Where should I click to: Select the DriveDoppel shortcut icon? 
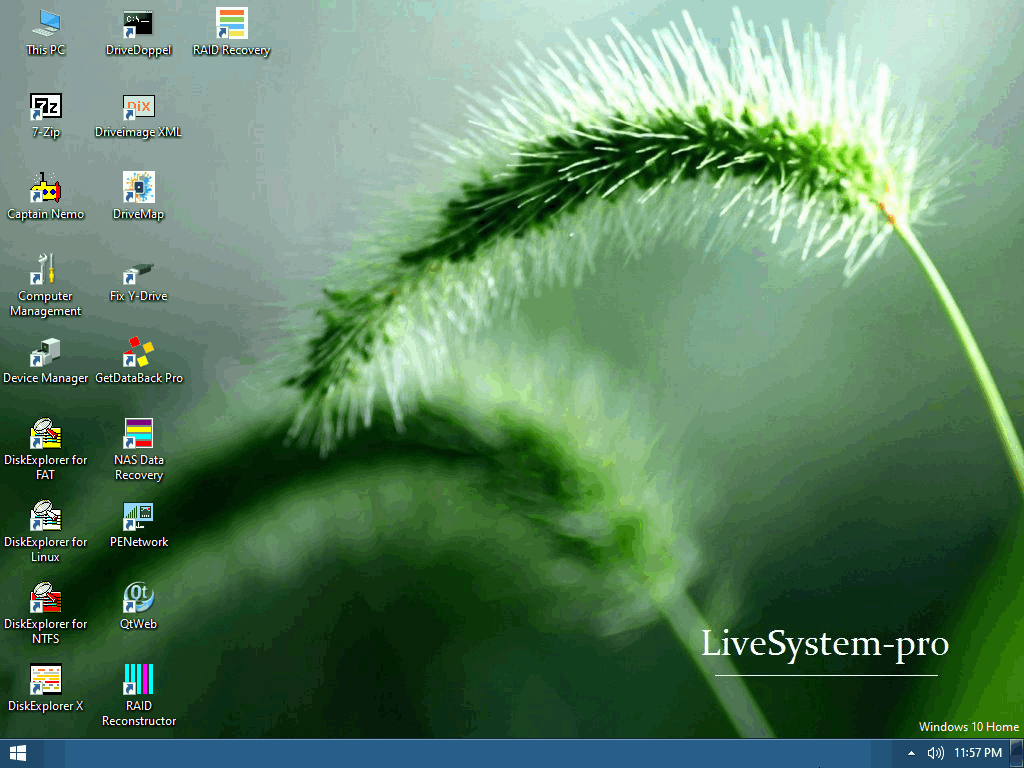[138, 23]
